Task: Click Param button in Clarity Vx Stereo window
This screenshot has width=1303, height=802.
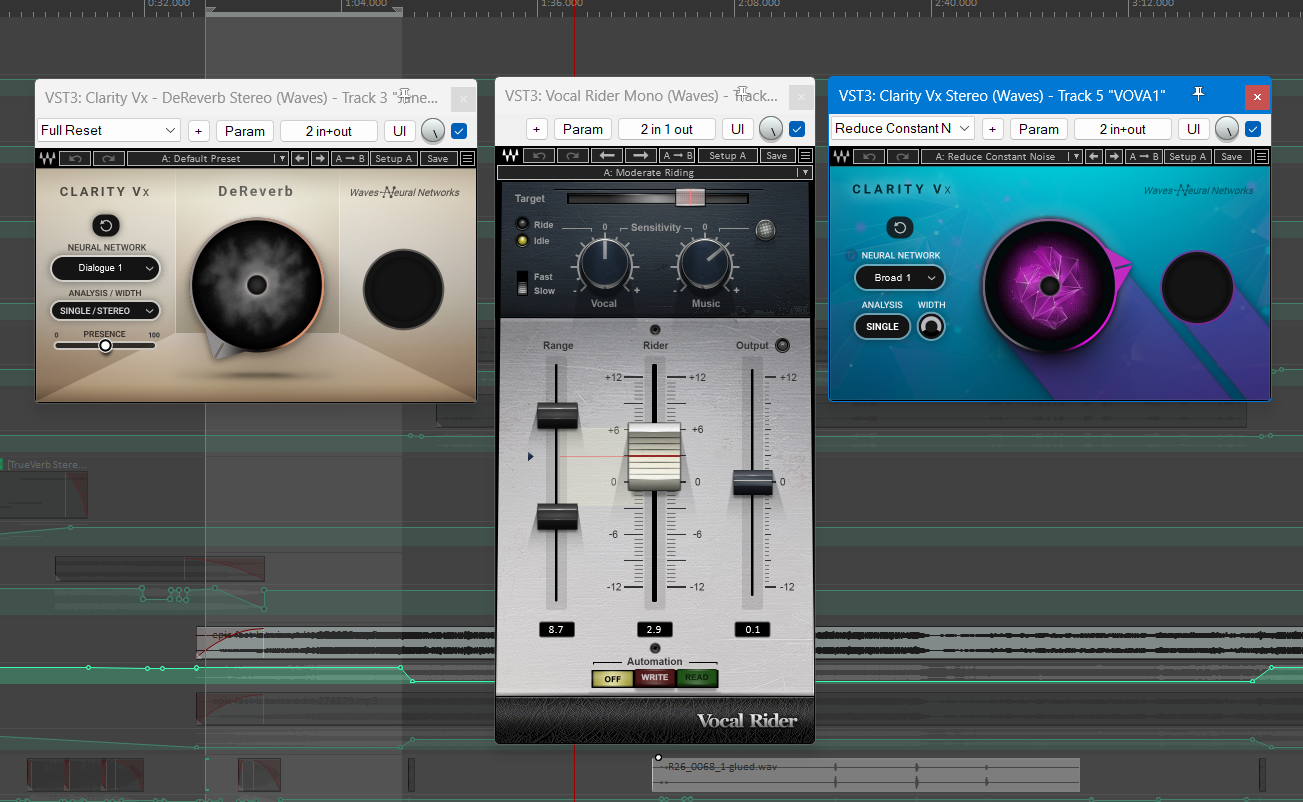Action: pyautogui.click(x=1039, y=128)
